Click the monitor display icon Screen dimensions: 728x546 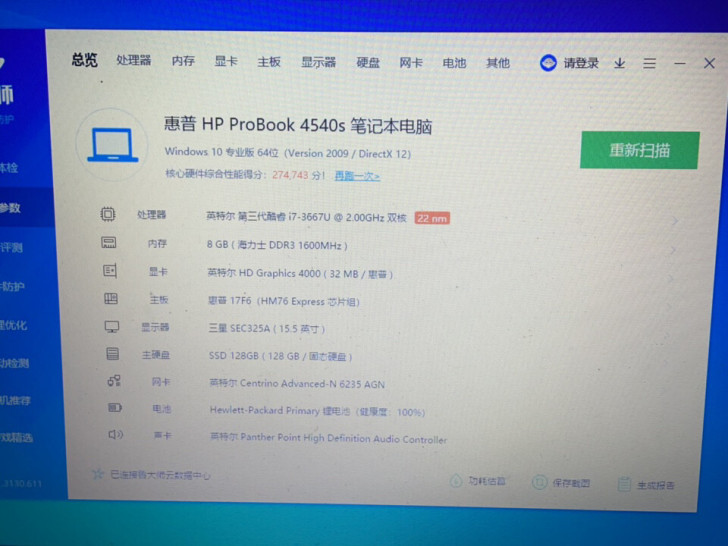(111, 327)
